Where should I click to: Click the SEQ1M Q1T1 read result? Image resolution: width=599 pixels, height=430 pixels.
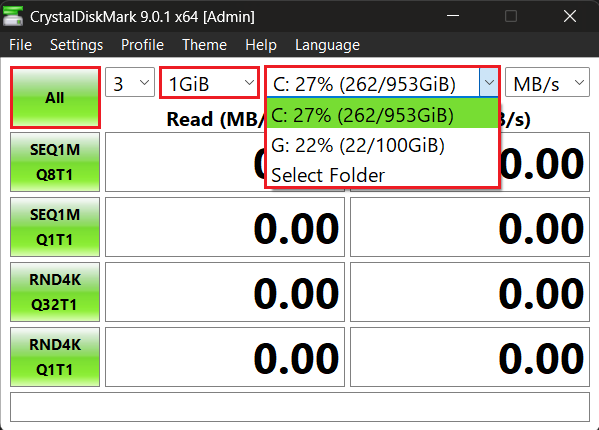(225, 227)
